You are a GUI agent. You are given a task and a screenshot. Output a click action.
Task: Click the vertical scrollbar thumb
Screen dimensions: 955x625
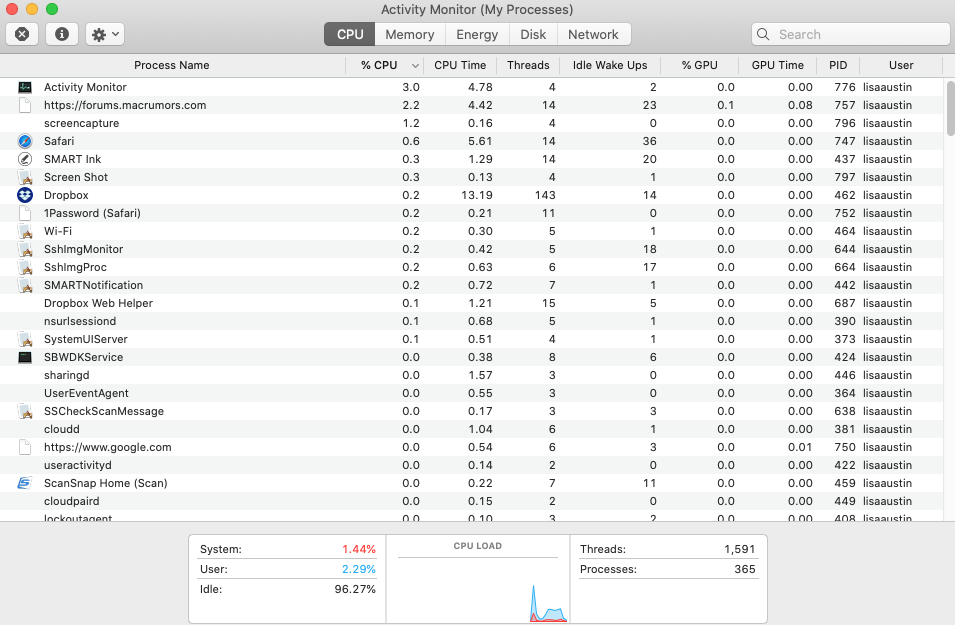tap(950, 108)
